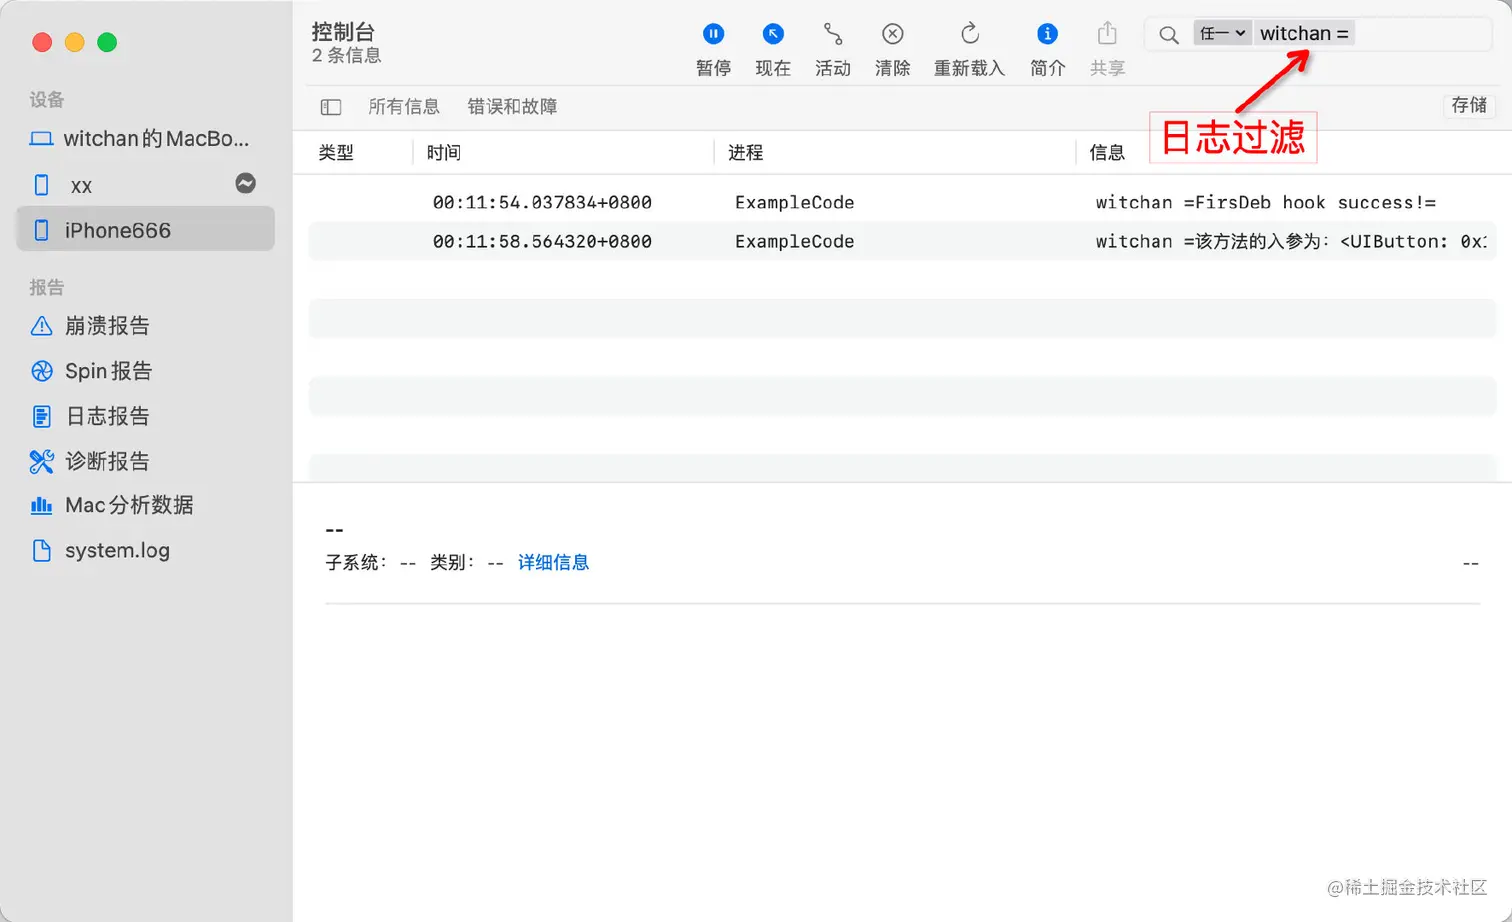
Task: Click the status icon beside xx
Action: [x=245, y=183]
